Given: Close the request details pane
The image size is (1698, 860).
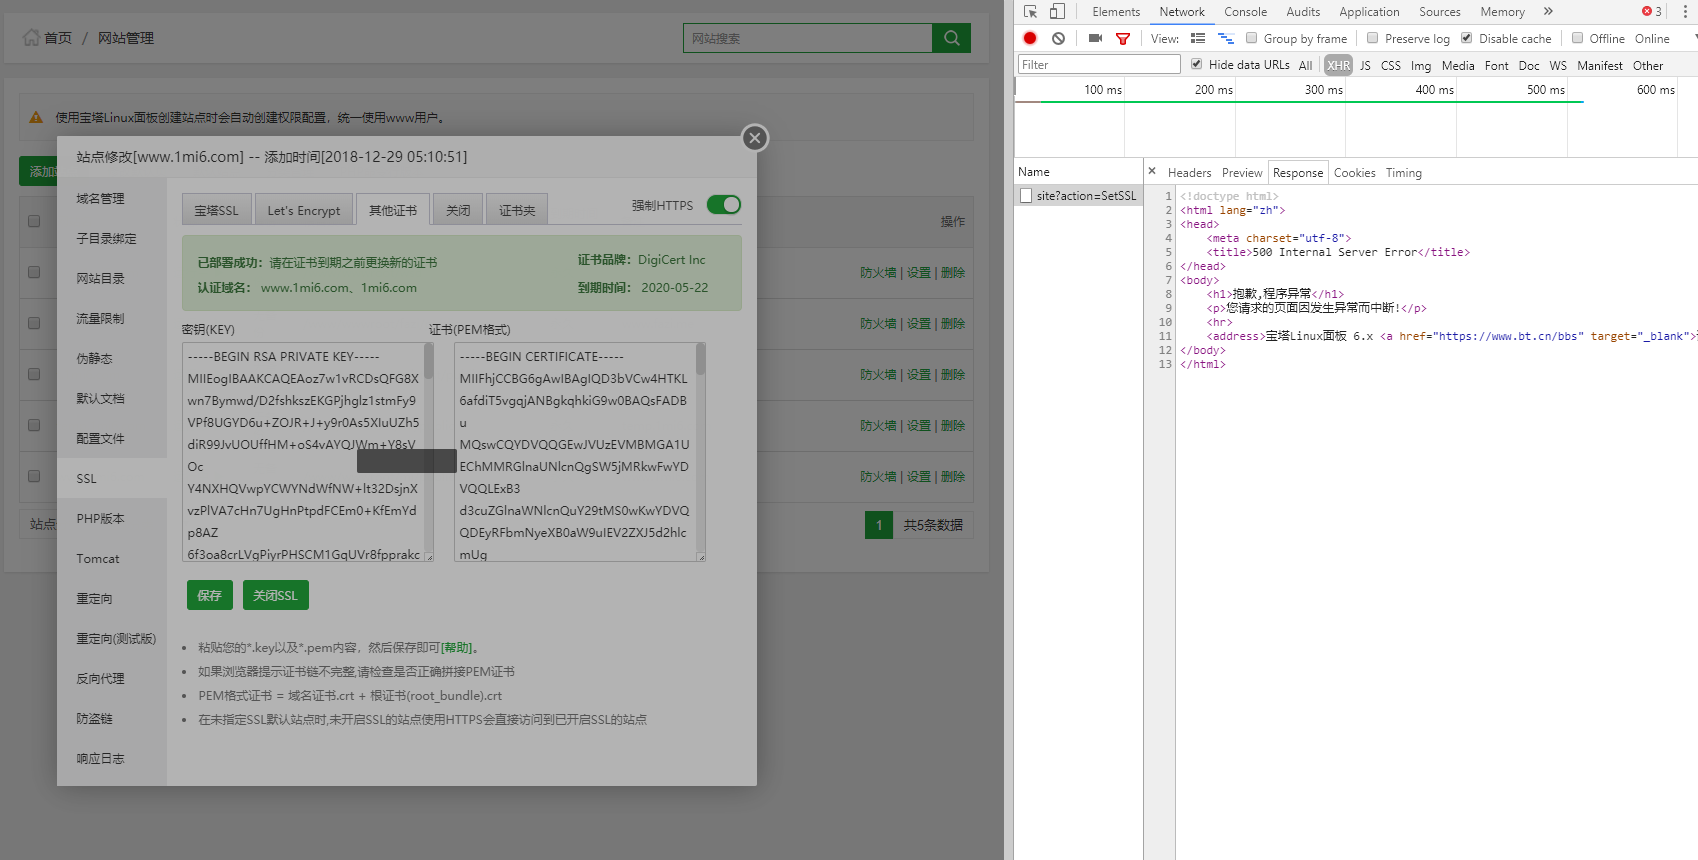Looking at the screenshot, I should click(1152, 171).
